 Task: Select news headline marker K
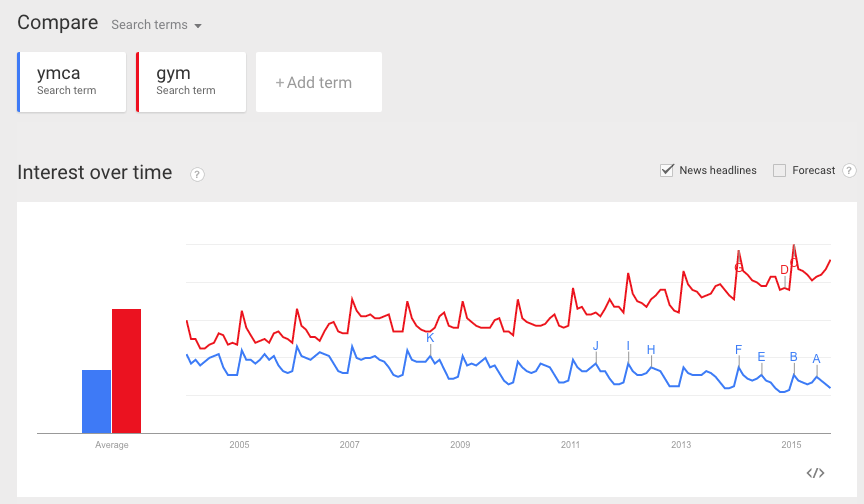coord(430,338)
